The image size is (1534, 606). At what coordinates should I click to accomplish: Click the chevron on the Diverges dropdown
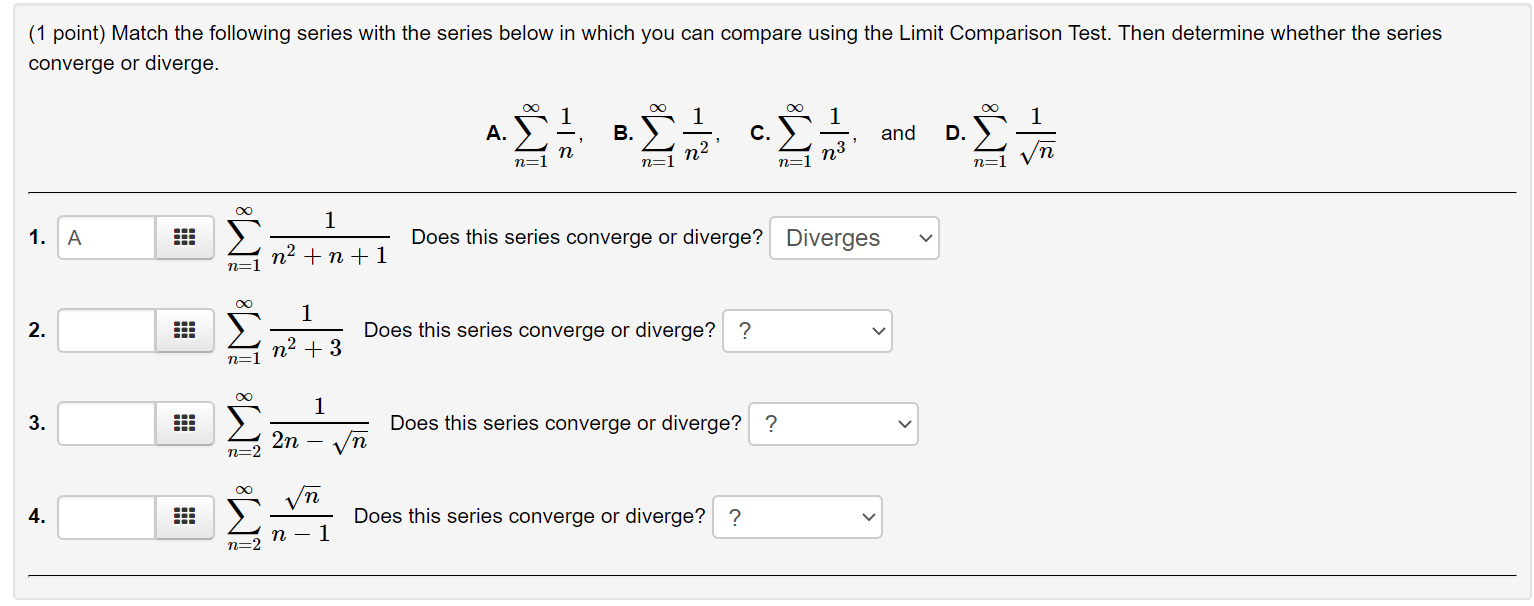tap(925, 237)
